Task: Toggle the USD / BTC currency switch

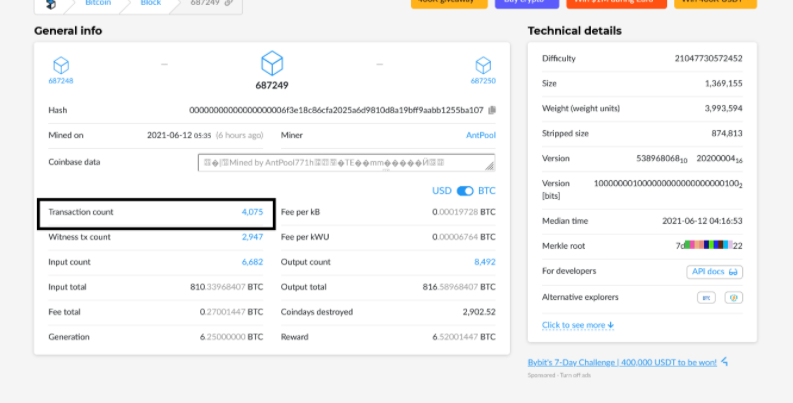Action: [465, 191]
